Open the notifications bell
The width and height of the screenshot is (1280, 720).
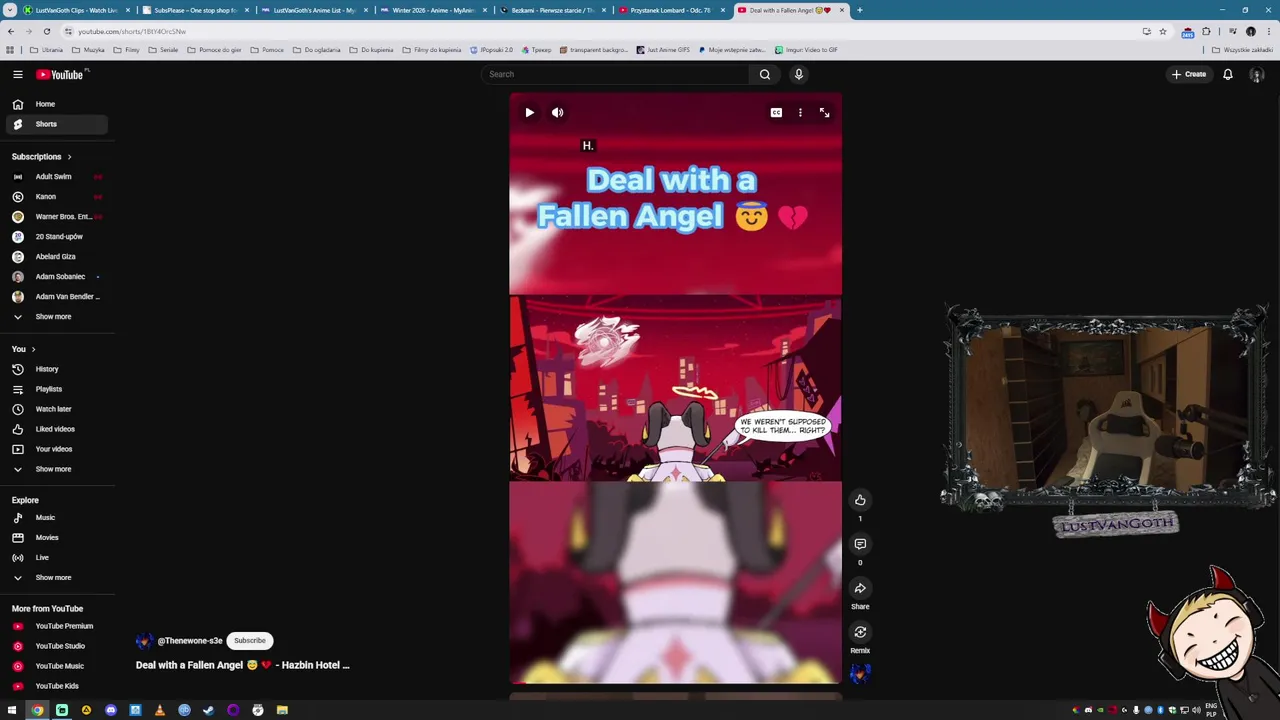(1227, 74)
